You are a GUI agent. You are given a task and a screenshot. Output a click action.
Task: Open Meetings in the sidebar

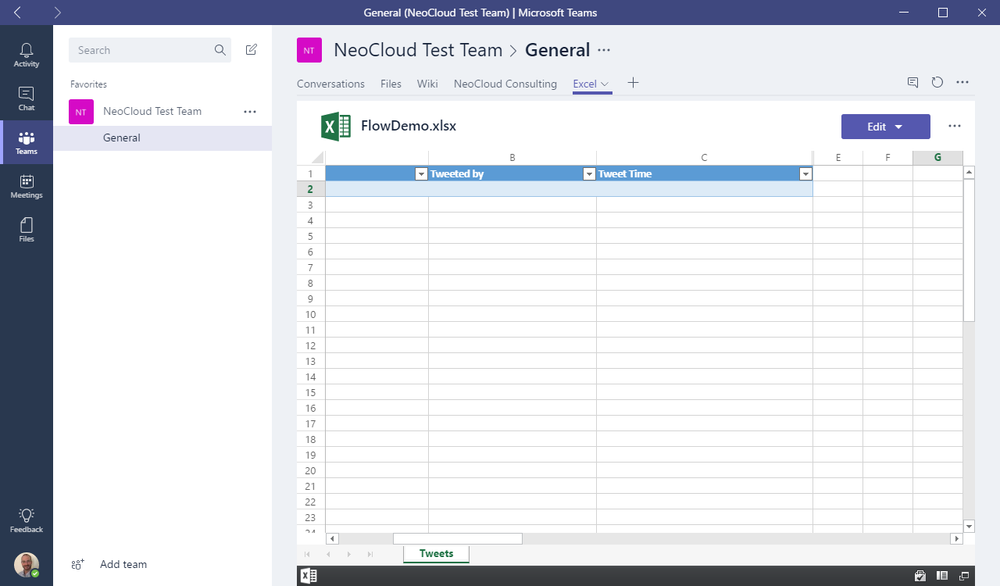[26, 186]
